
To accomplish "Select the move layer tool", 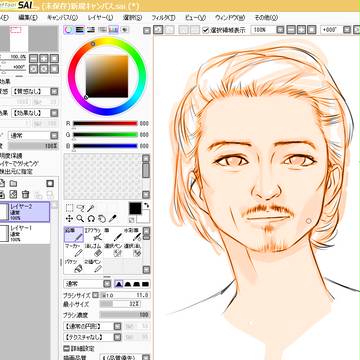I will coord(69,219).
